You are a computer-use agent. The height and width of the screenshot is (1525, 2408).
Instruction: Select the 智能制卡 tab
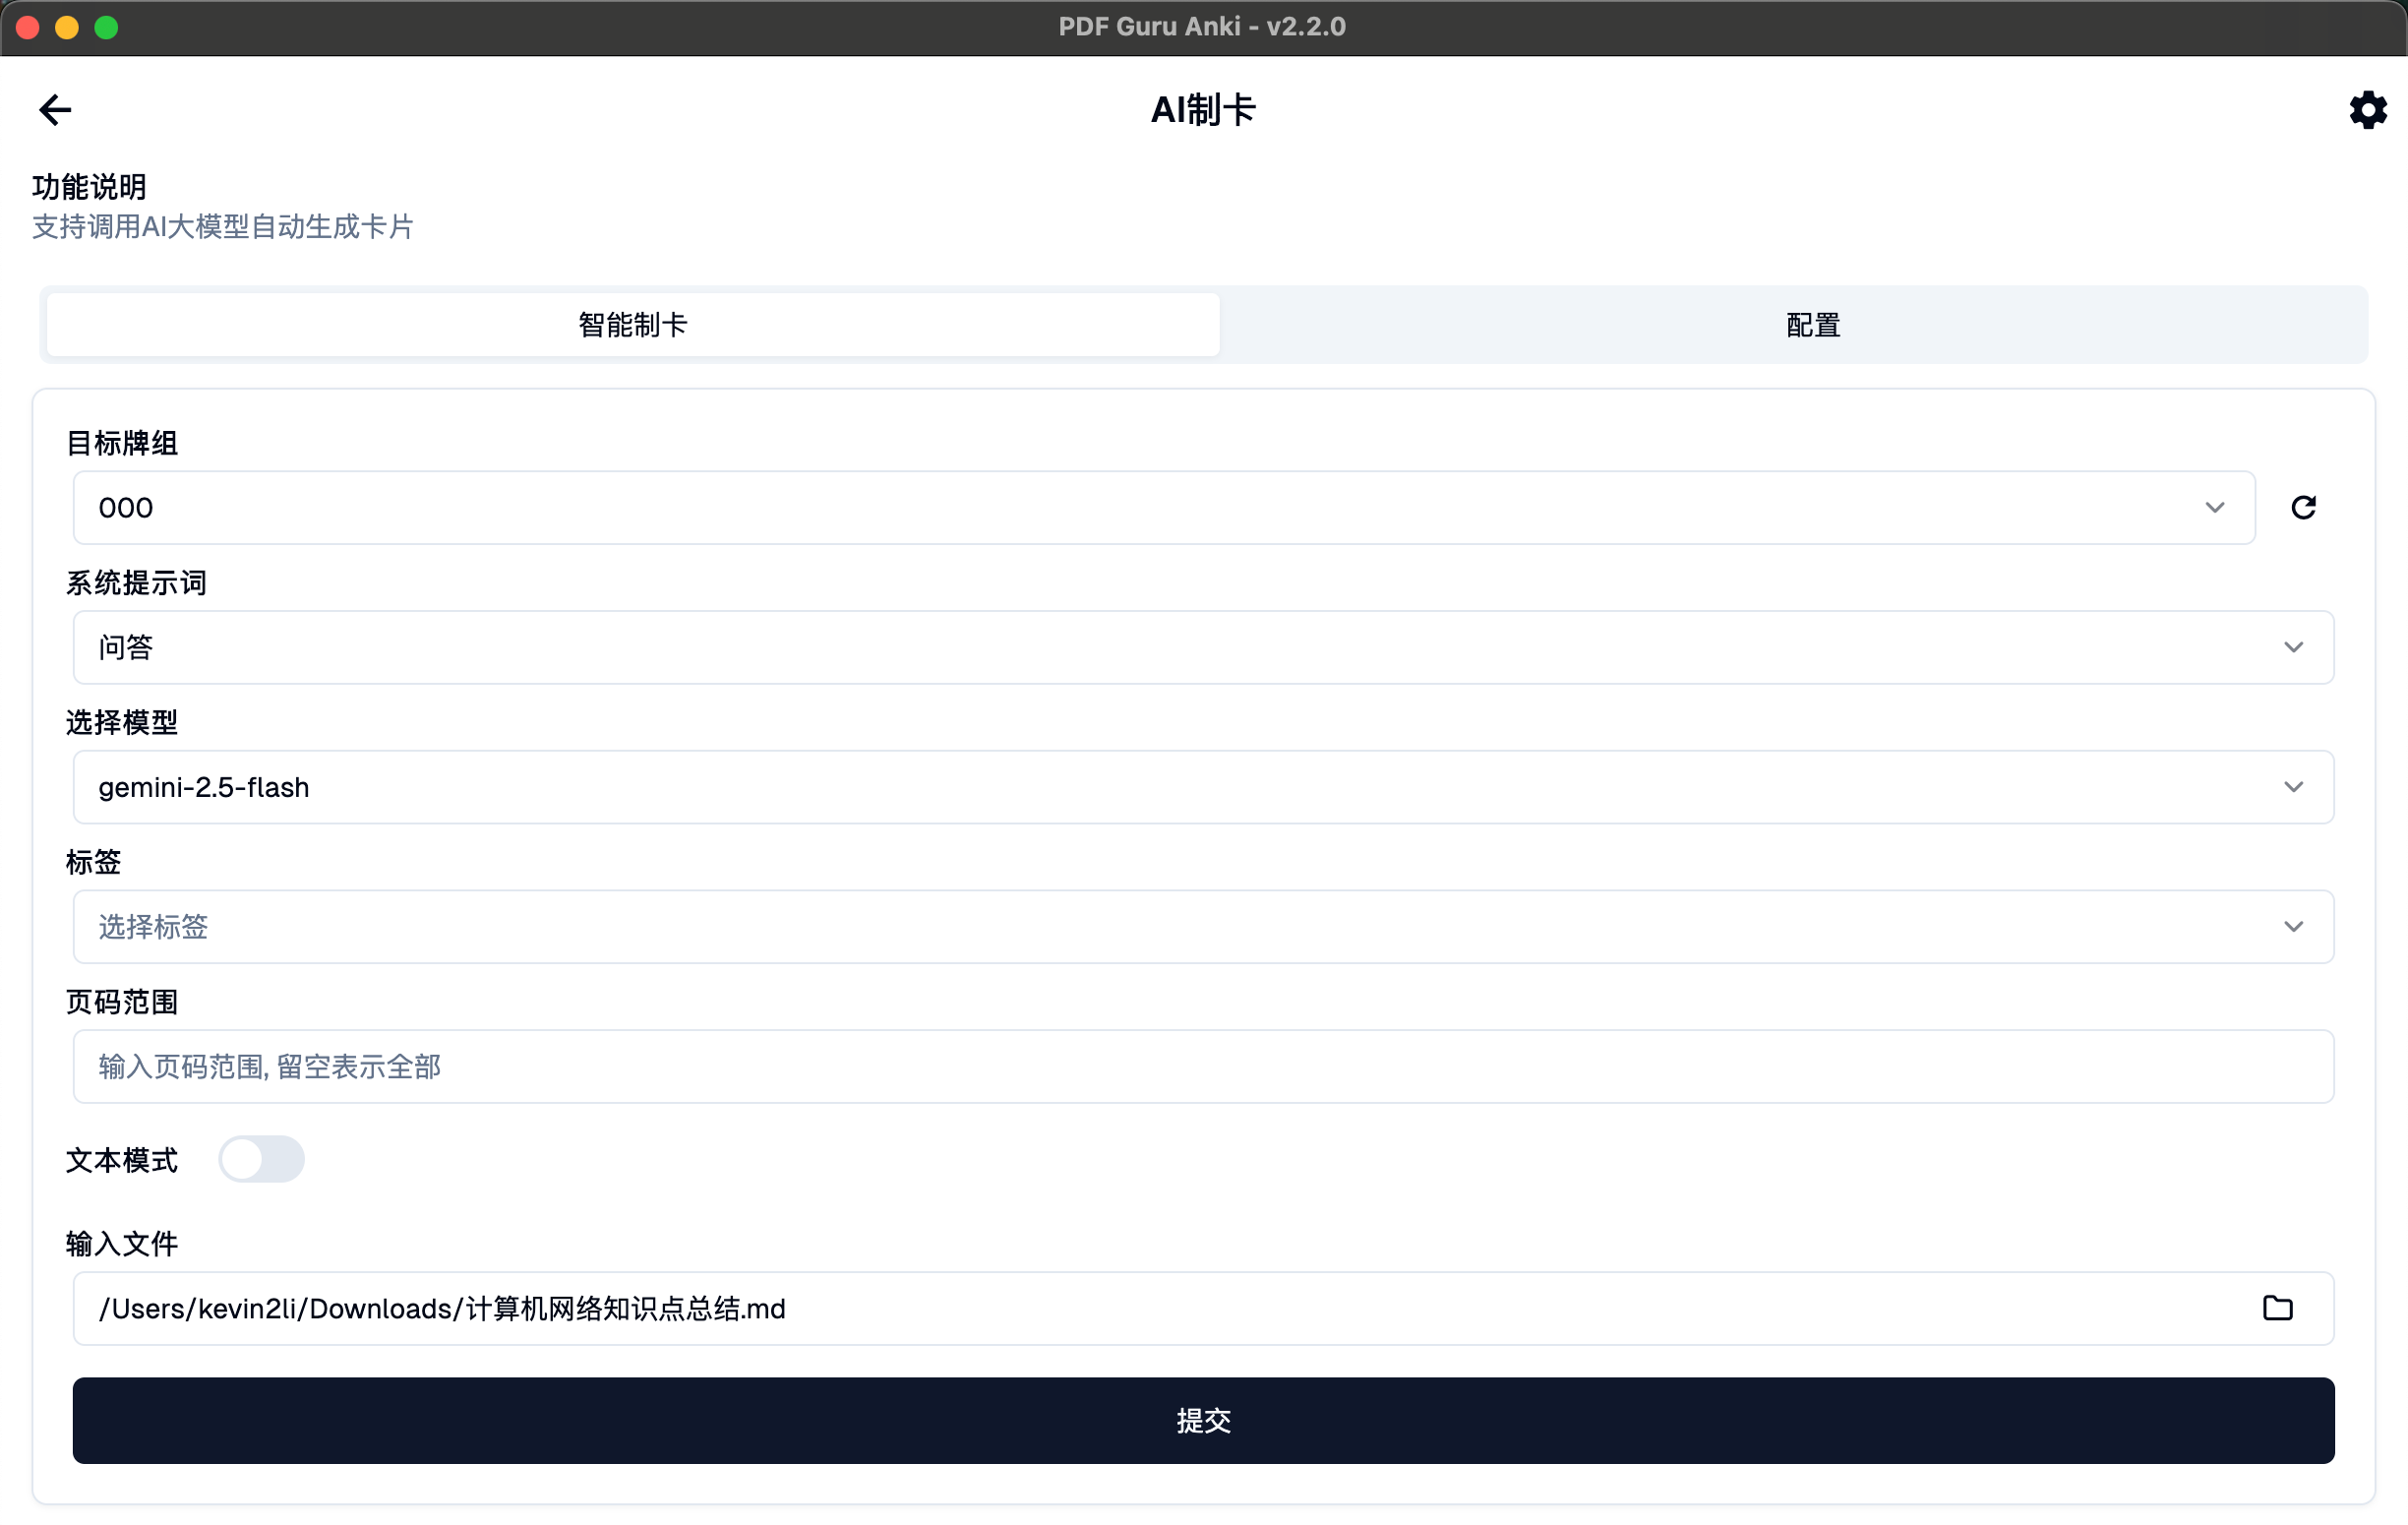[x=632, y=325]
